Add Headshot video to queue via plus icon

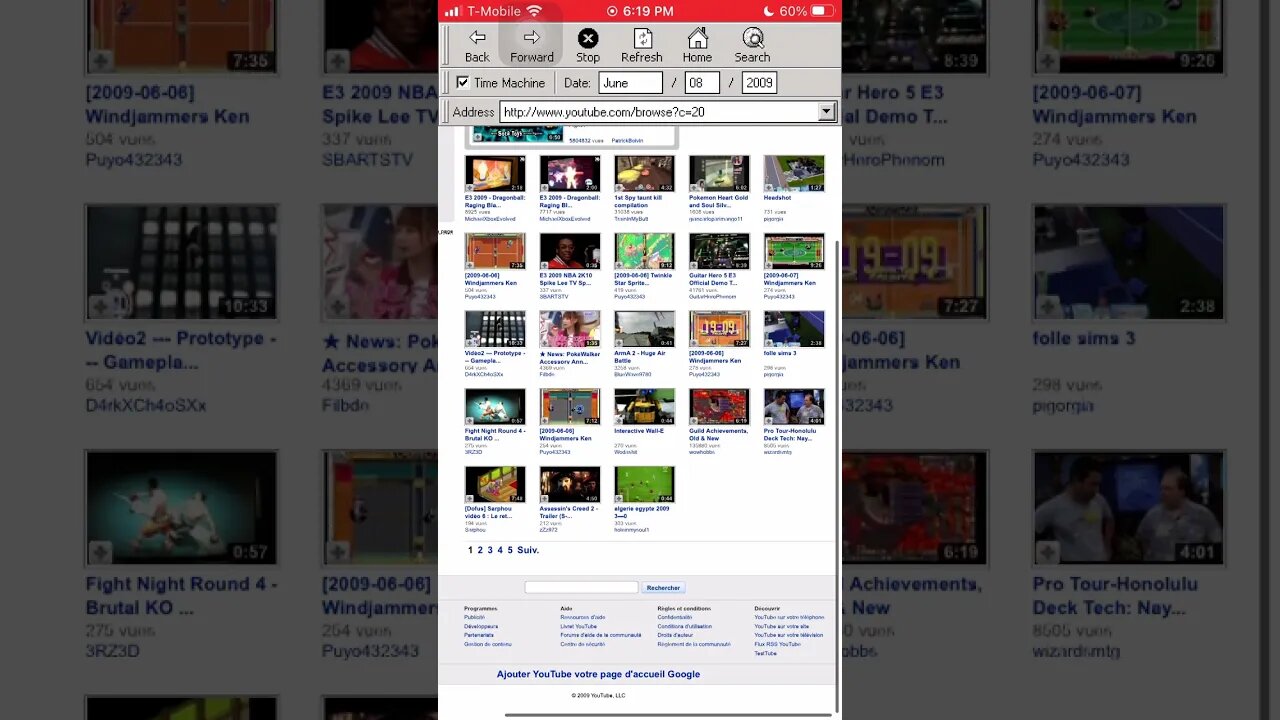tap(770, 187)
